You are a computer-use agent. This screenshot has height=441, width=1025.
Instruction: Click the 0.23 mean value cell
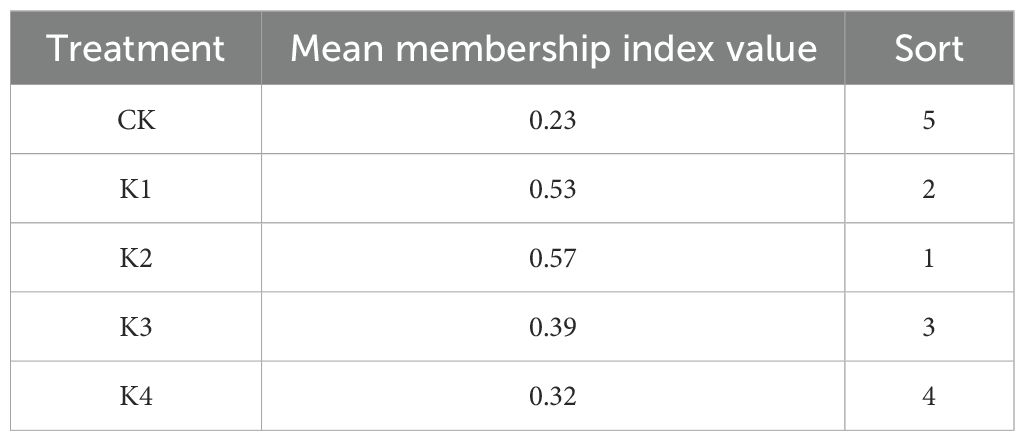(x=555, y=120)
